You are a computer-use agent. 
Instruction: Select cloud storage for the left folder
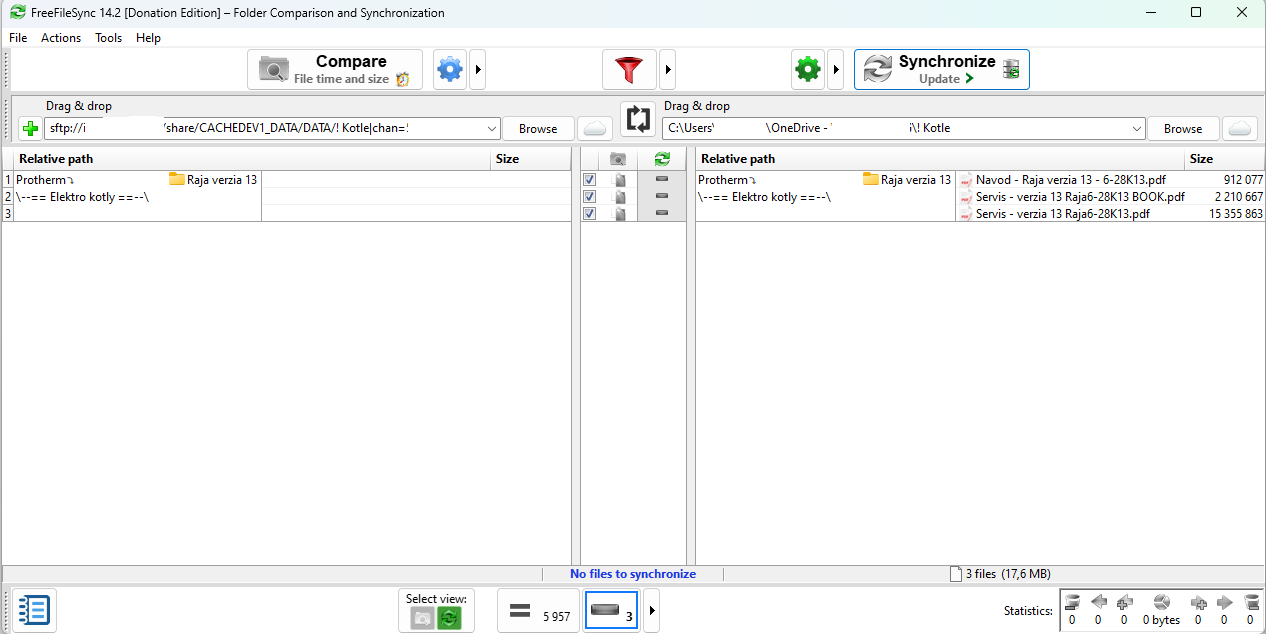(595, 129)
